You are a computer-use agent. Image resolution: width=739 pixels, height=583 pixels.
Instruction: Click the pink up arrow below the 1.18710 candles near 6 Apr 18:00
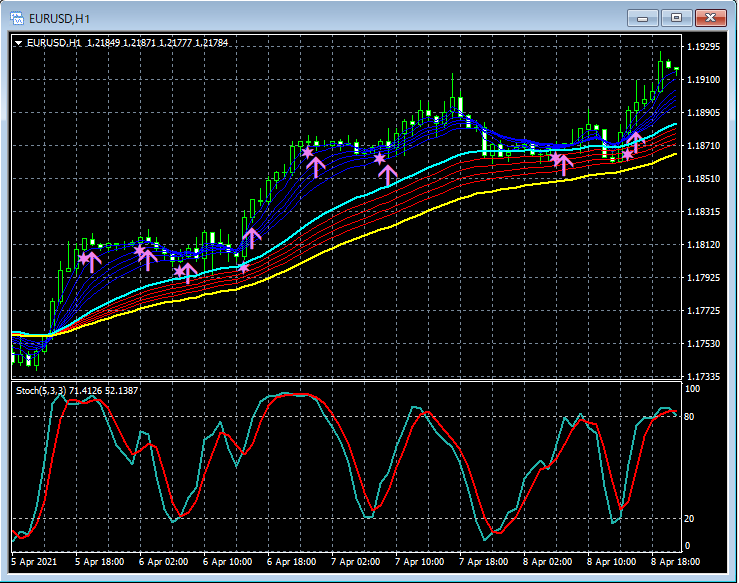coord(315,166)
